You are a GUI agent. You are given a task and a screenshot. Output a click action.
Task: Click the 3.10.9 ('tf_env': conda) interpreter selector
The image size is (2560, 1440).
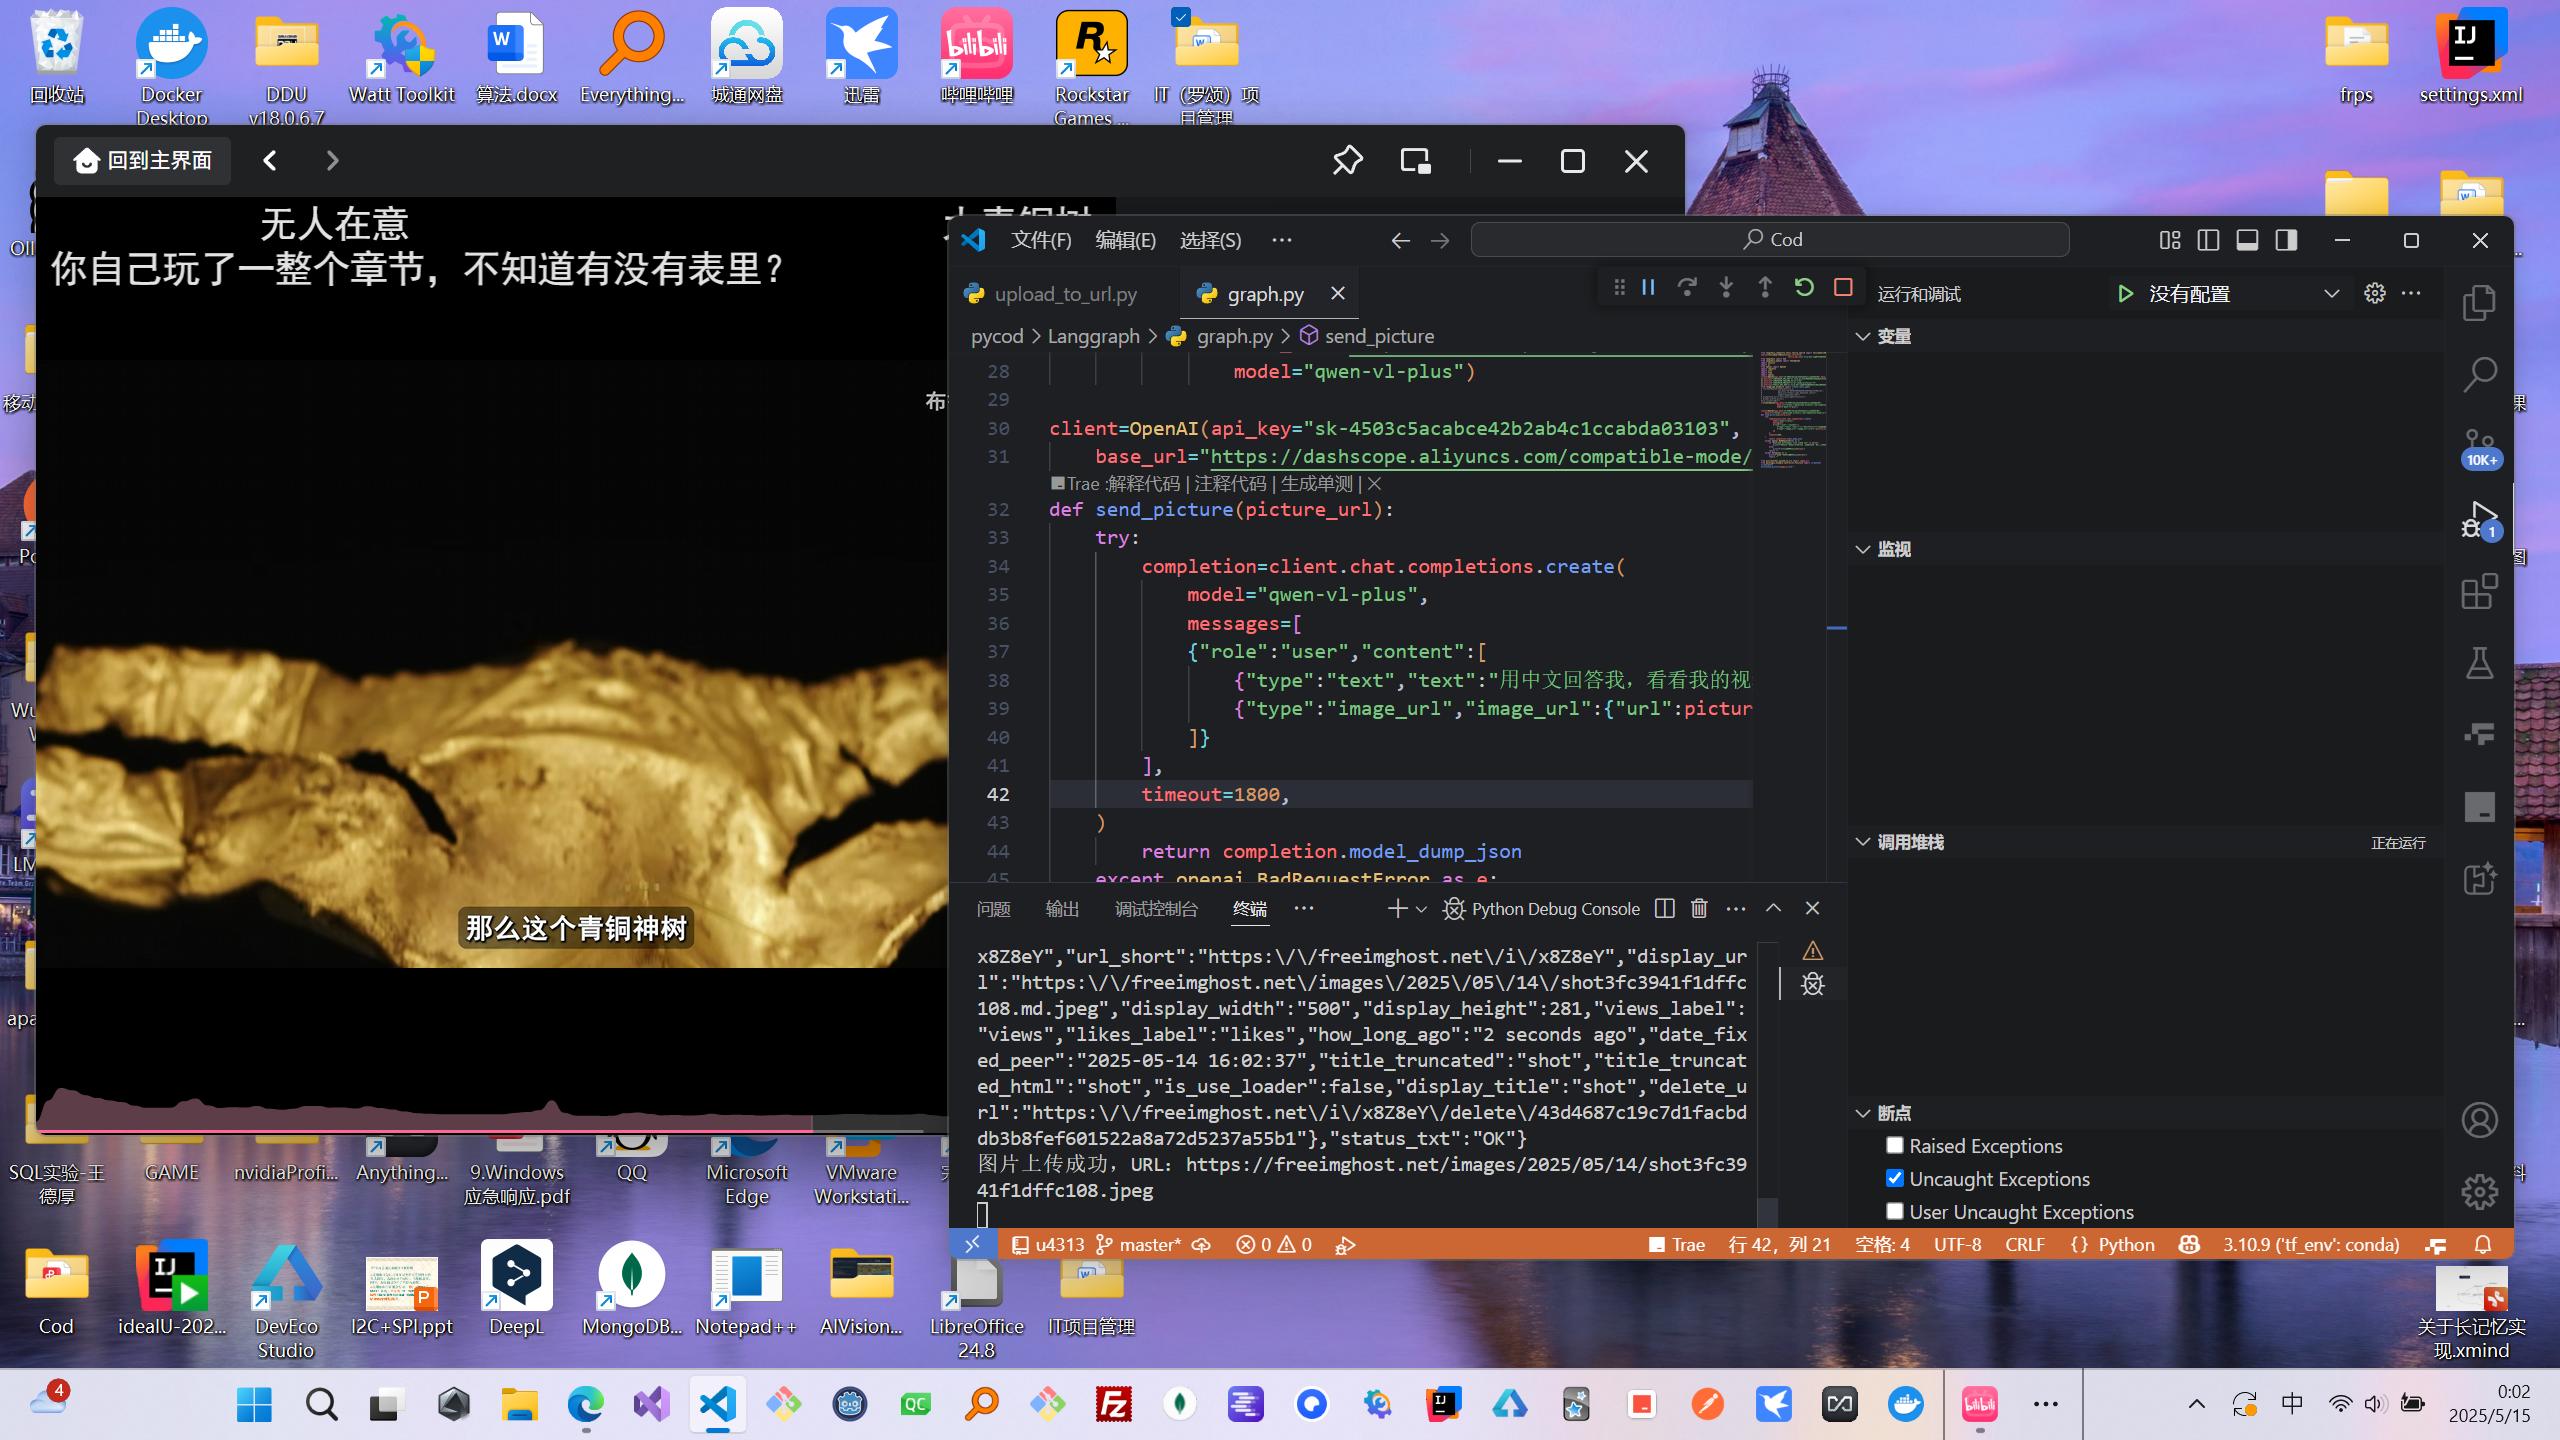click(2311, 1245)
